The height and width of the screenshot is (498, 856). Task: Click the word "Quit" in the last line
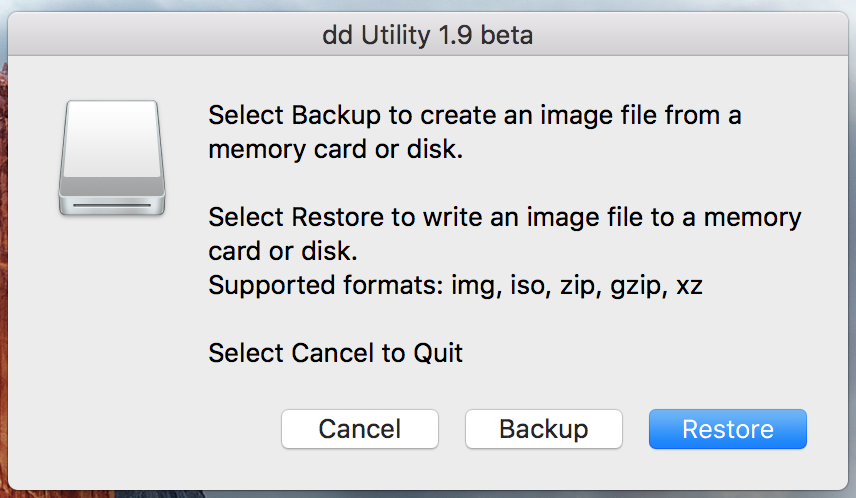pos(437,353)
